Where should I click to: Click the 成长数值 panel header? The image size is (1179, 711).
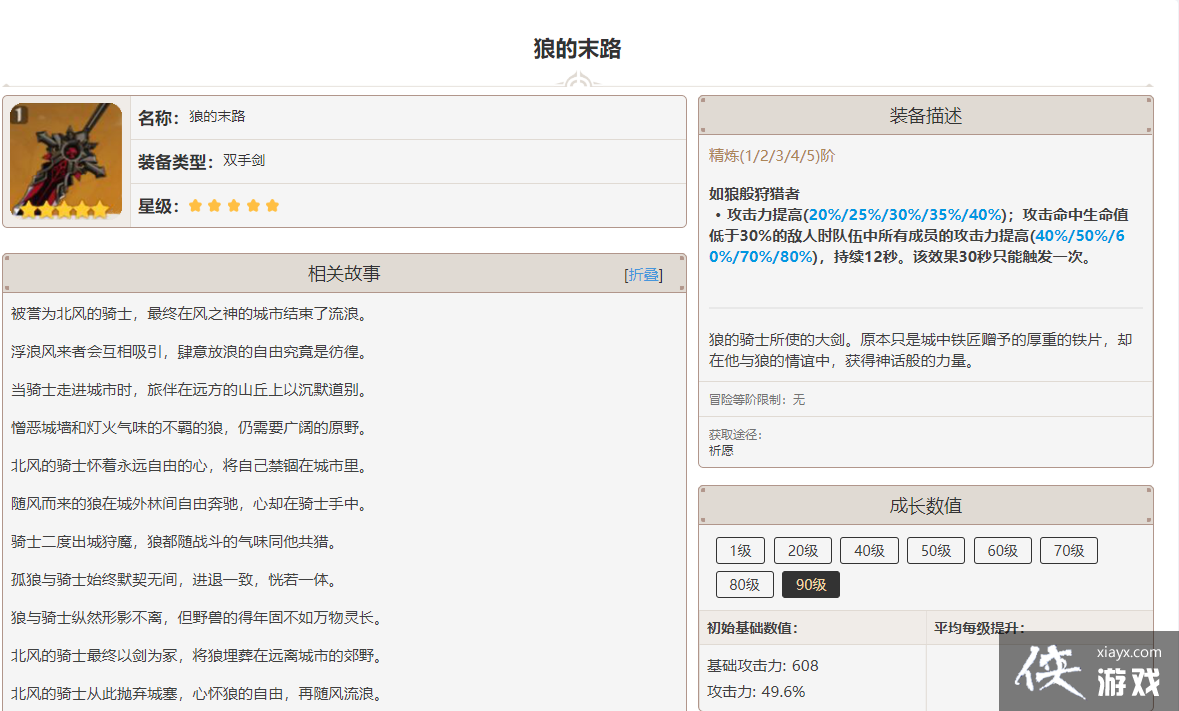coord(925,506)
